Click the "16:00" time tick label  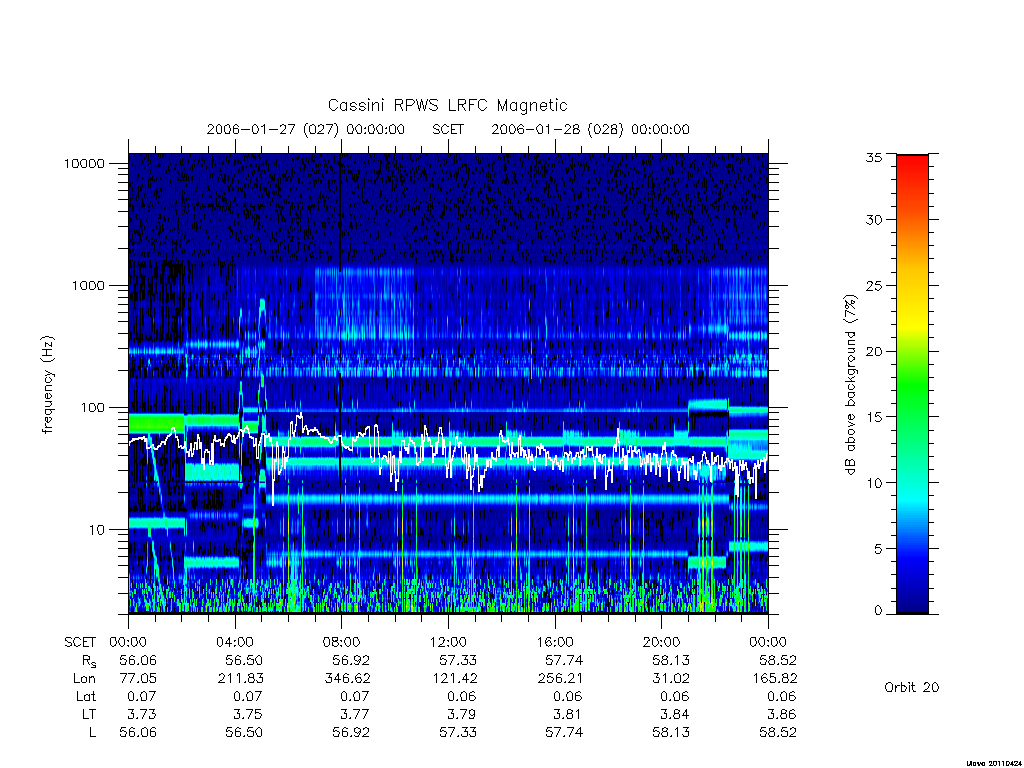pyautogui.click(x=555, y=643)
